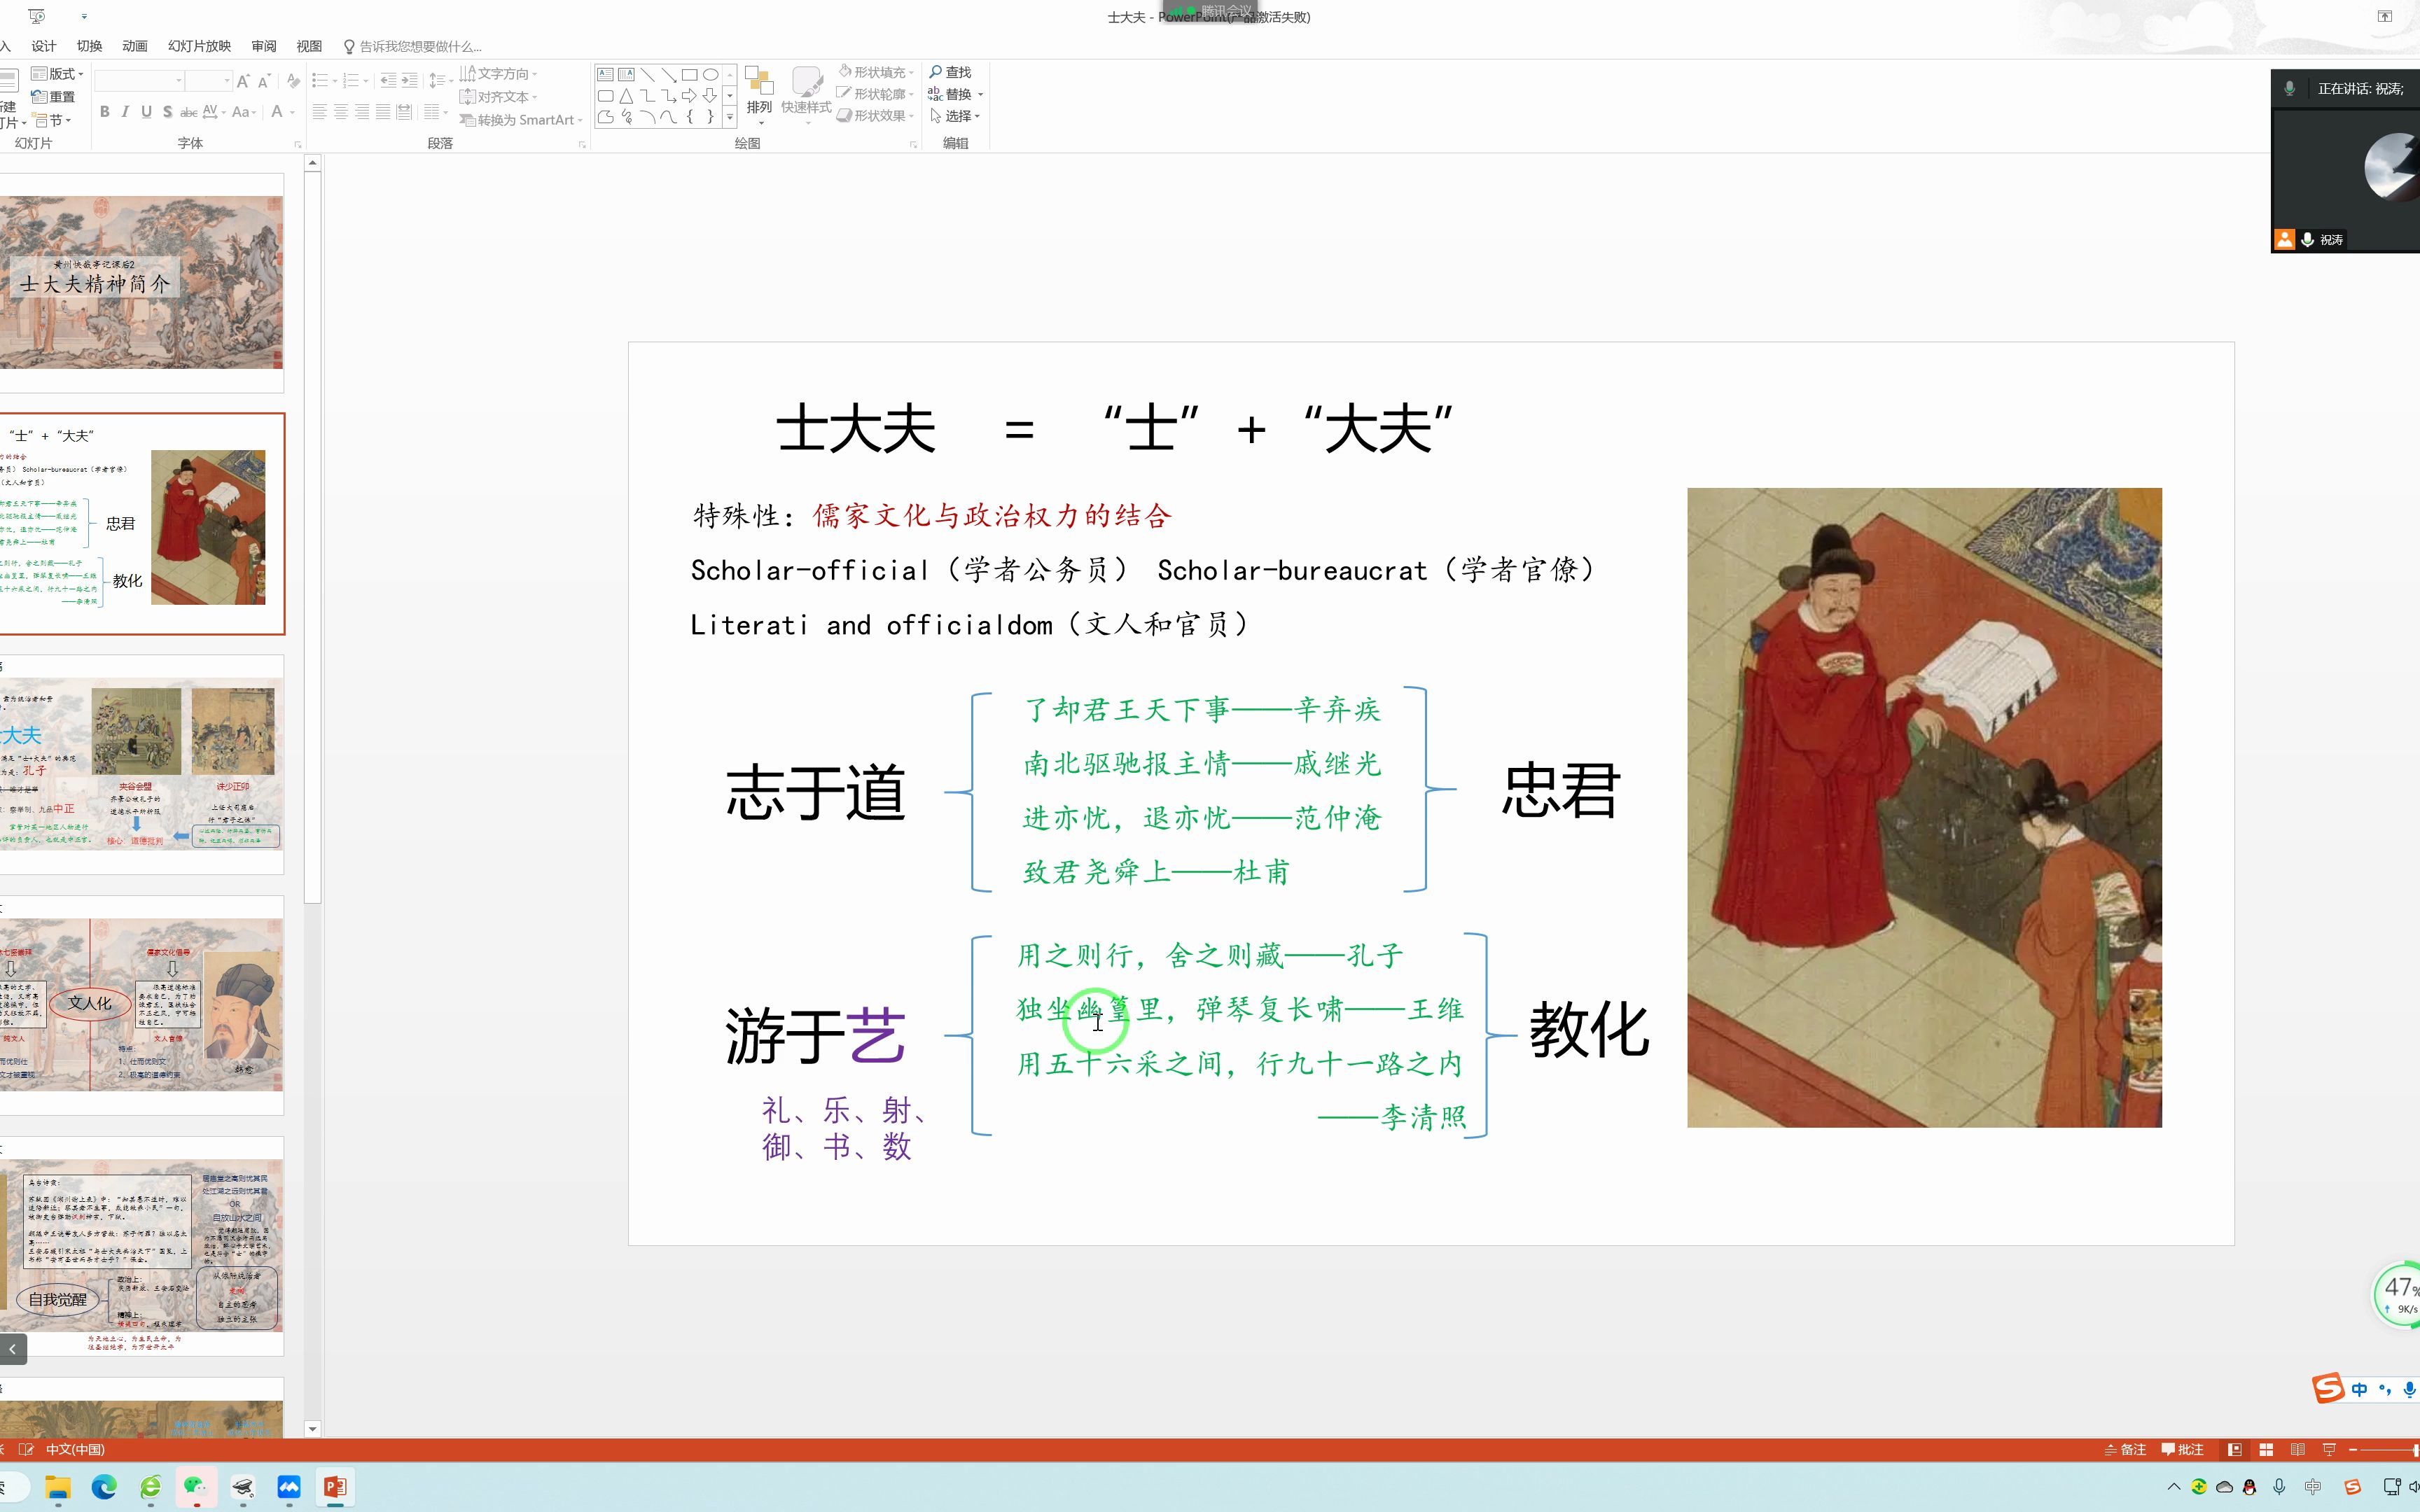Viewport: 2420px width, 1512px height.
Task: Open the 对齐文本 align text dropdown
Action: (x=498, y=97)
